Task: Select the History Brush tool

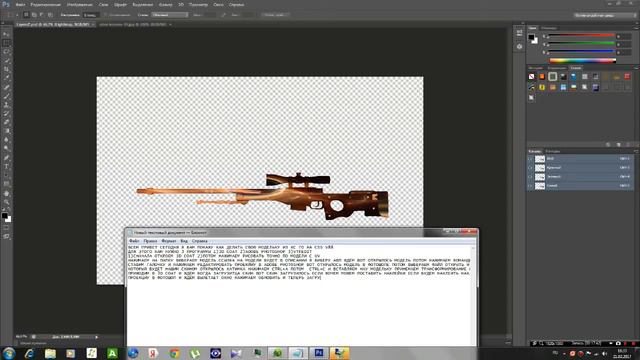Action: tap(6, 113)
